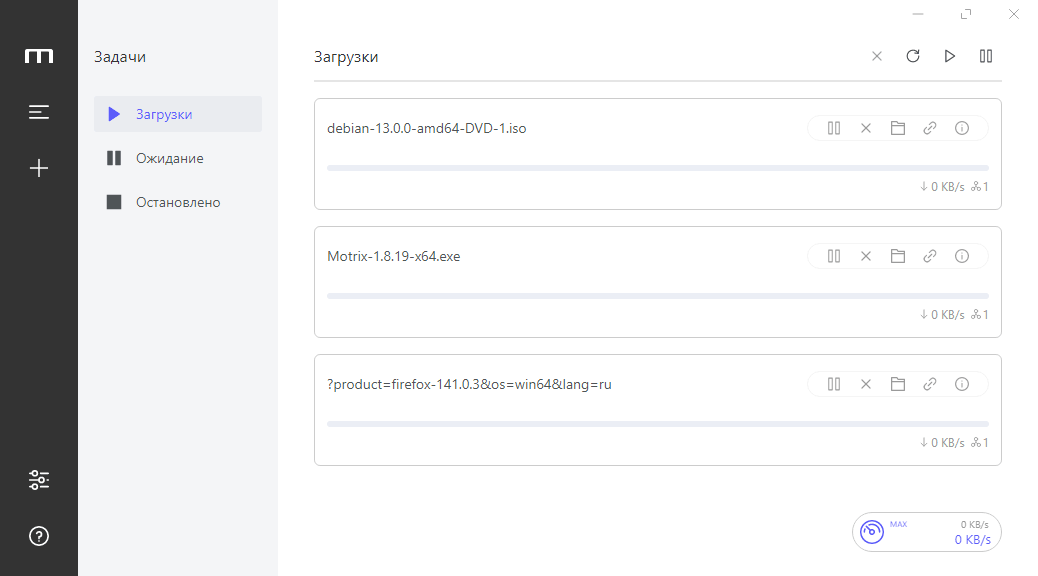Select the debian-13.0.0-amd64-DVD-1.iso file name
This screenshot has height=576, width=1038.
427,128
